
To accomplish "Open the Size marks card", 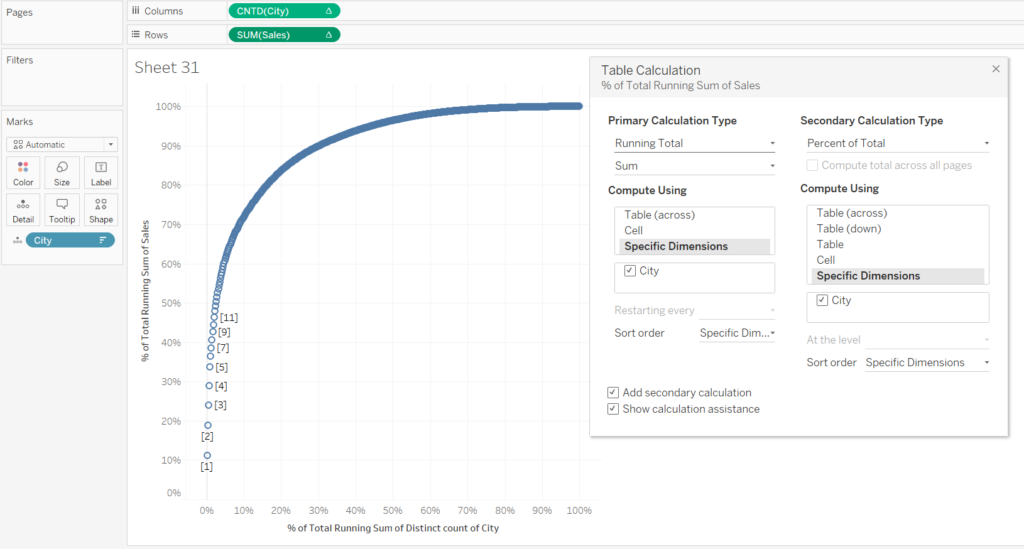I will click(62, 172).
